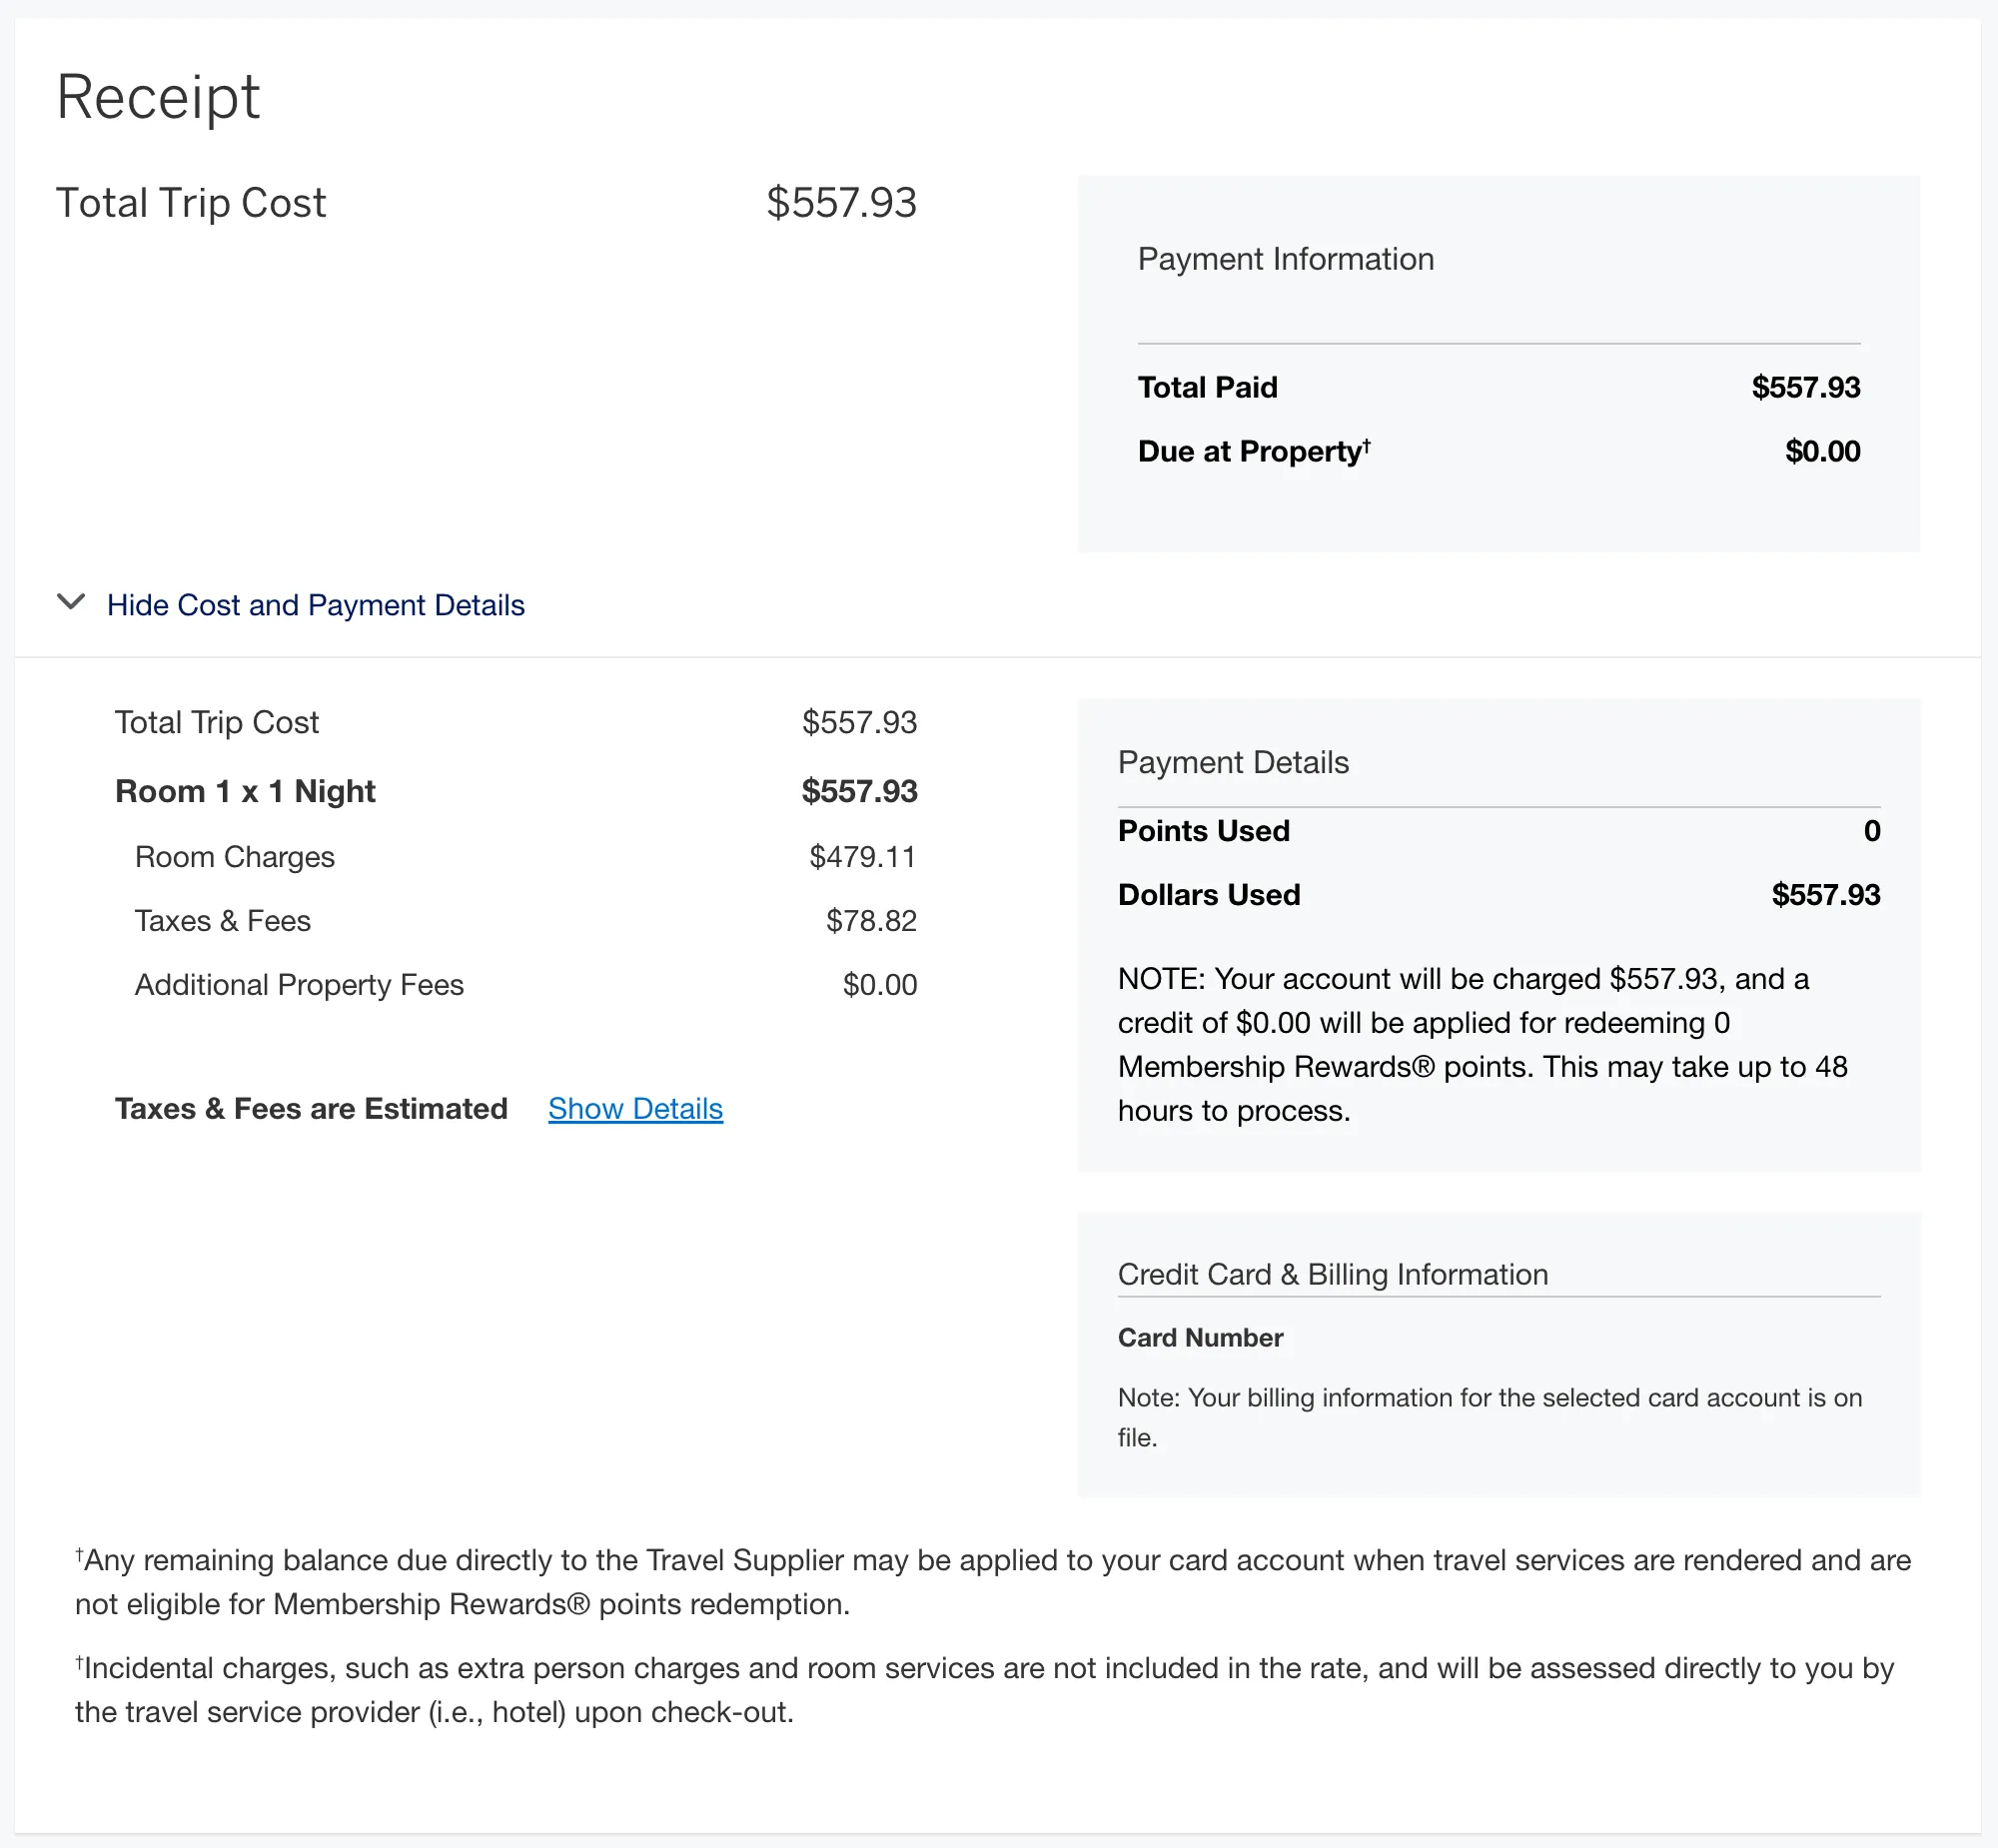Click the Taxes & Fees are Estimated label

[x=311, y=1108]
